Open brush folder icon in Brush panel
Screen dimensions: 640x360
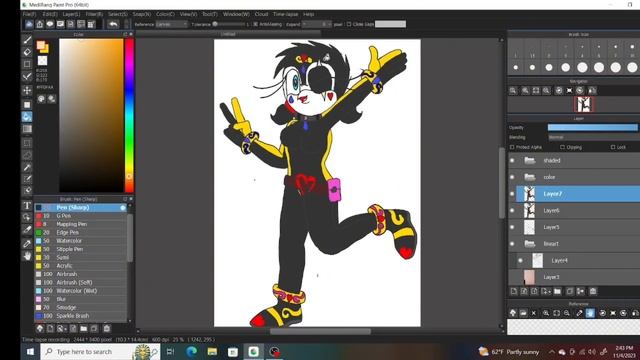coord(84,329)
